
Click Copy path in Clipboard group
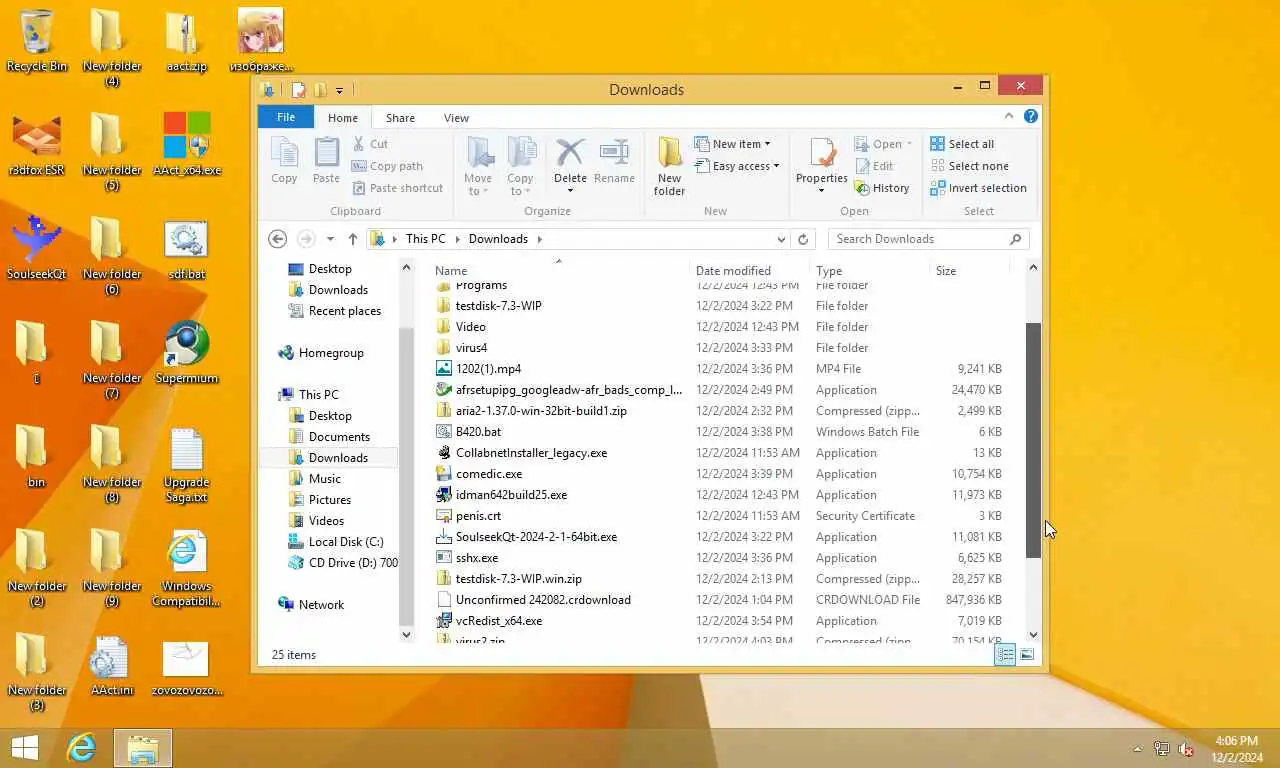(388, 166)
